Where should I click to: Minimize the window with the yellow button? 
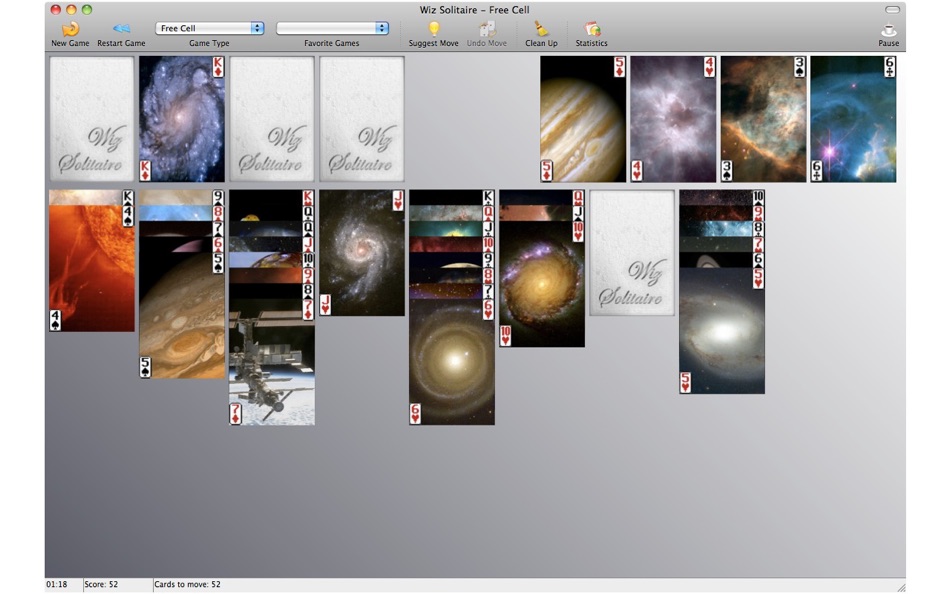(x=71, y=10)
